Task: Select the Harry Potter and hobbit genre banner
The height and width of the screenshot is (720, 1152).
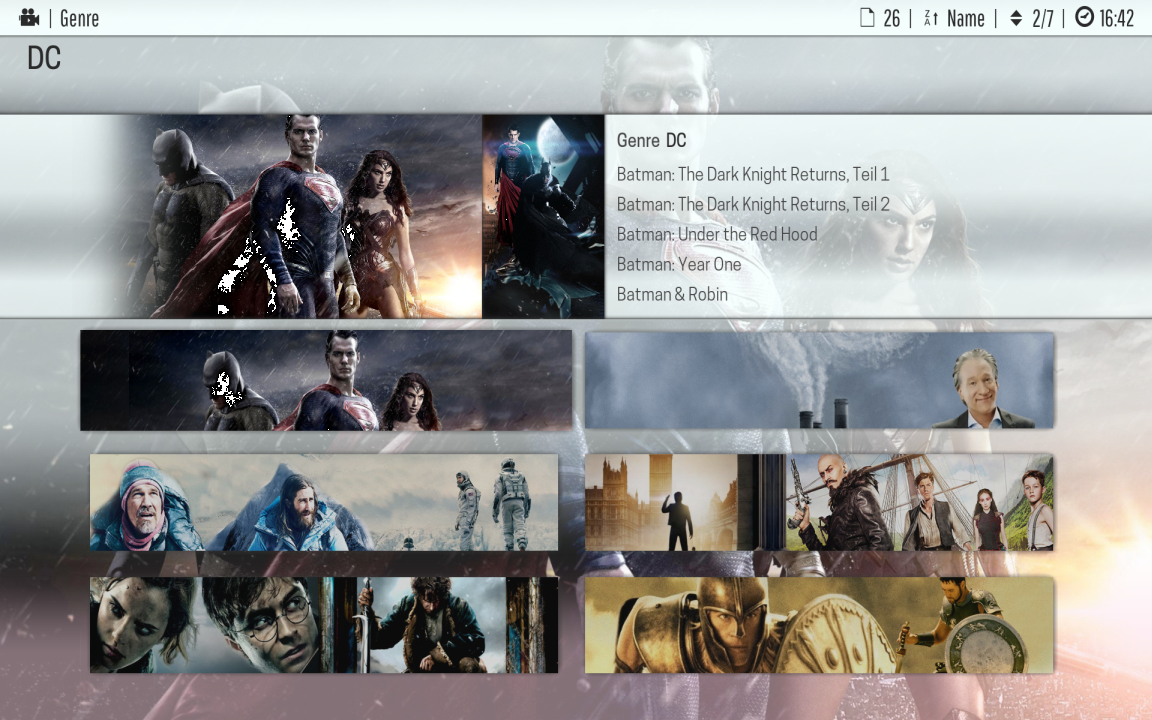Action: tap(324, 625)
